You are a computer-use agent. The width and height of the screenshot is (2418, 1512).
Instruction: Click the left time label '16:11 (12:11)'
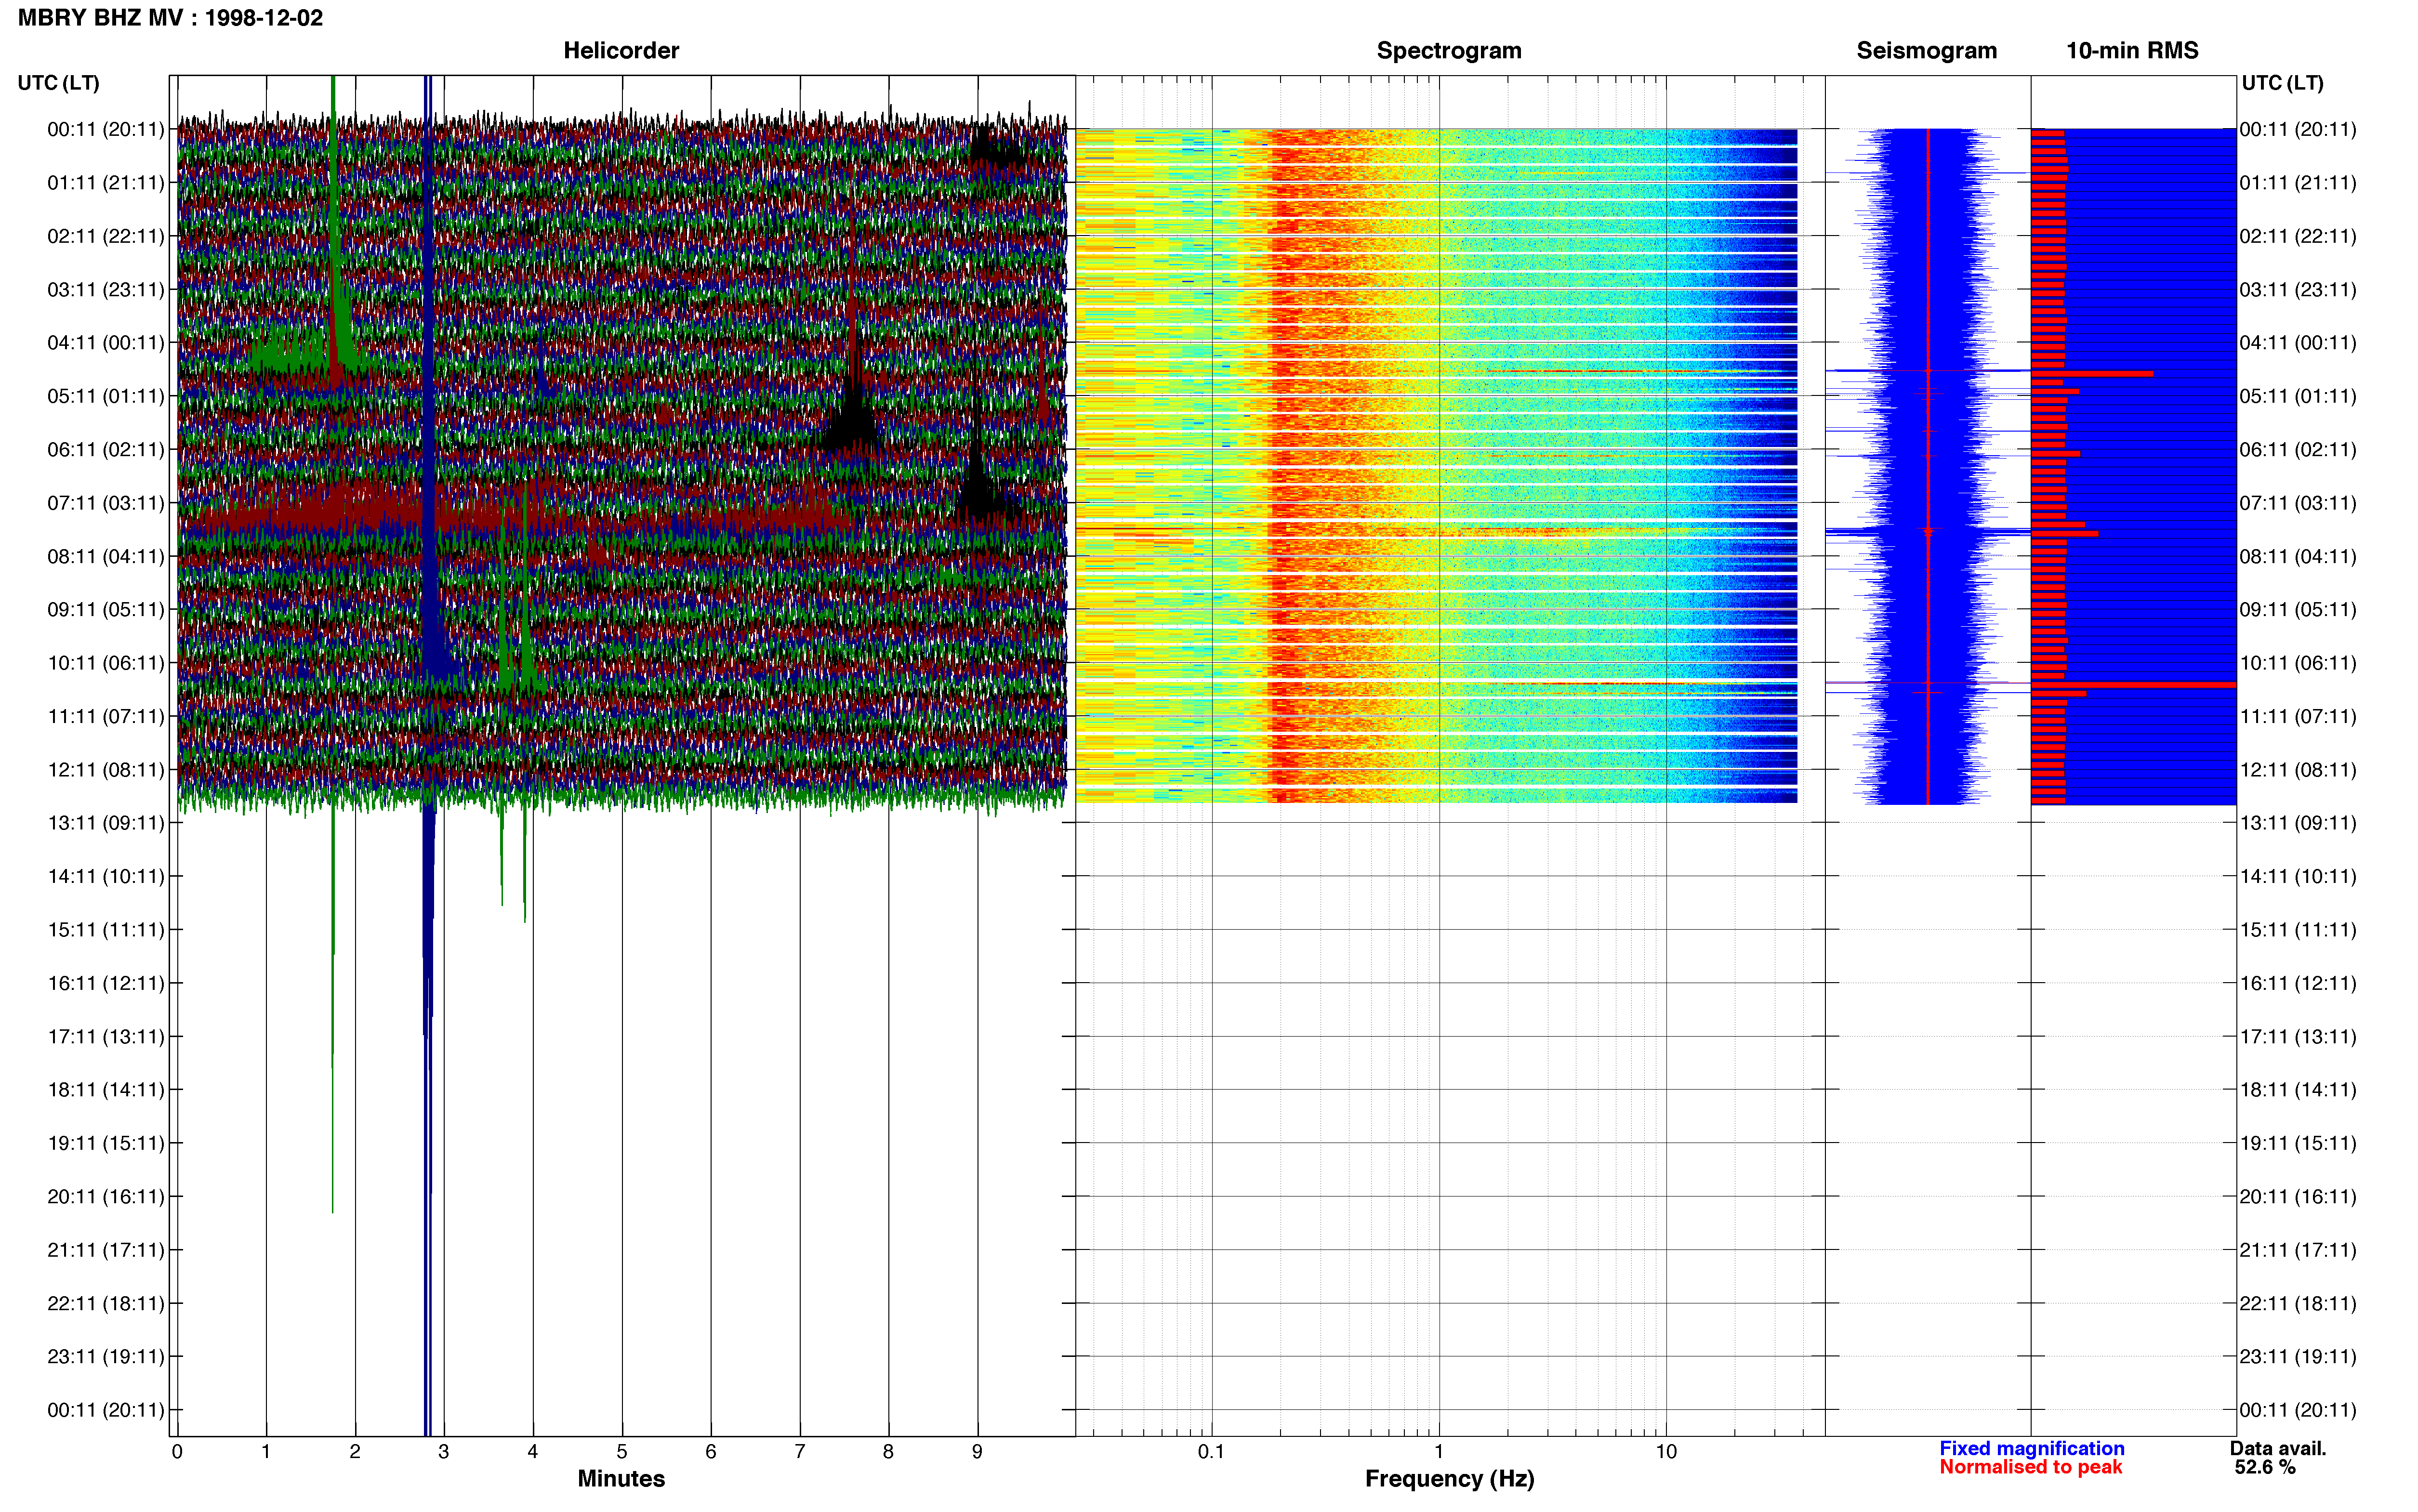point(106,984)
